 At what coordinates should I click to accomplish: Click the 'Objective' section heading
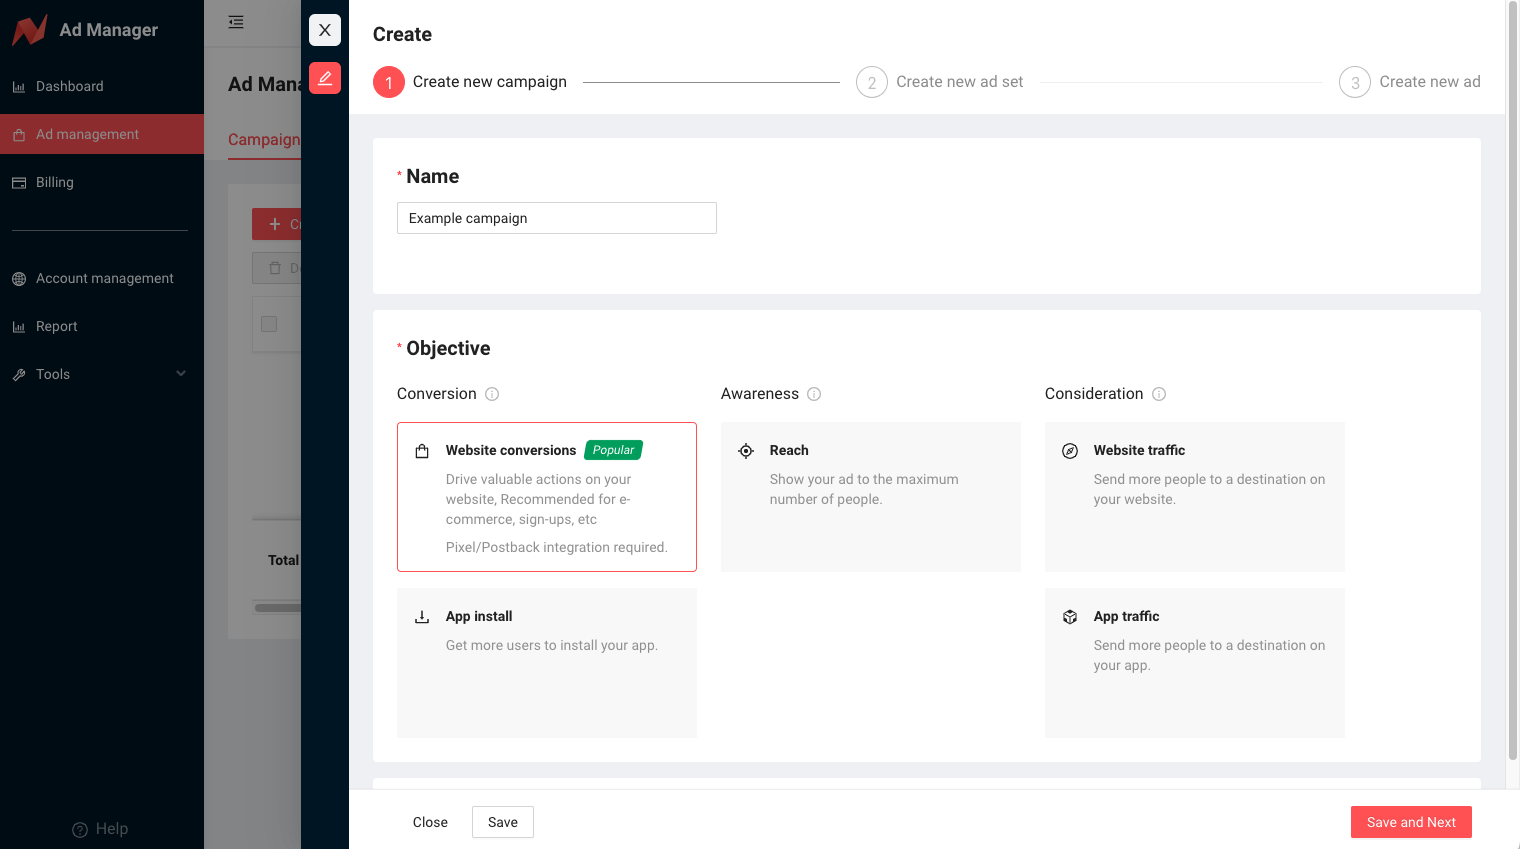[448, 348]
